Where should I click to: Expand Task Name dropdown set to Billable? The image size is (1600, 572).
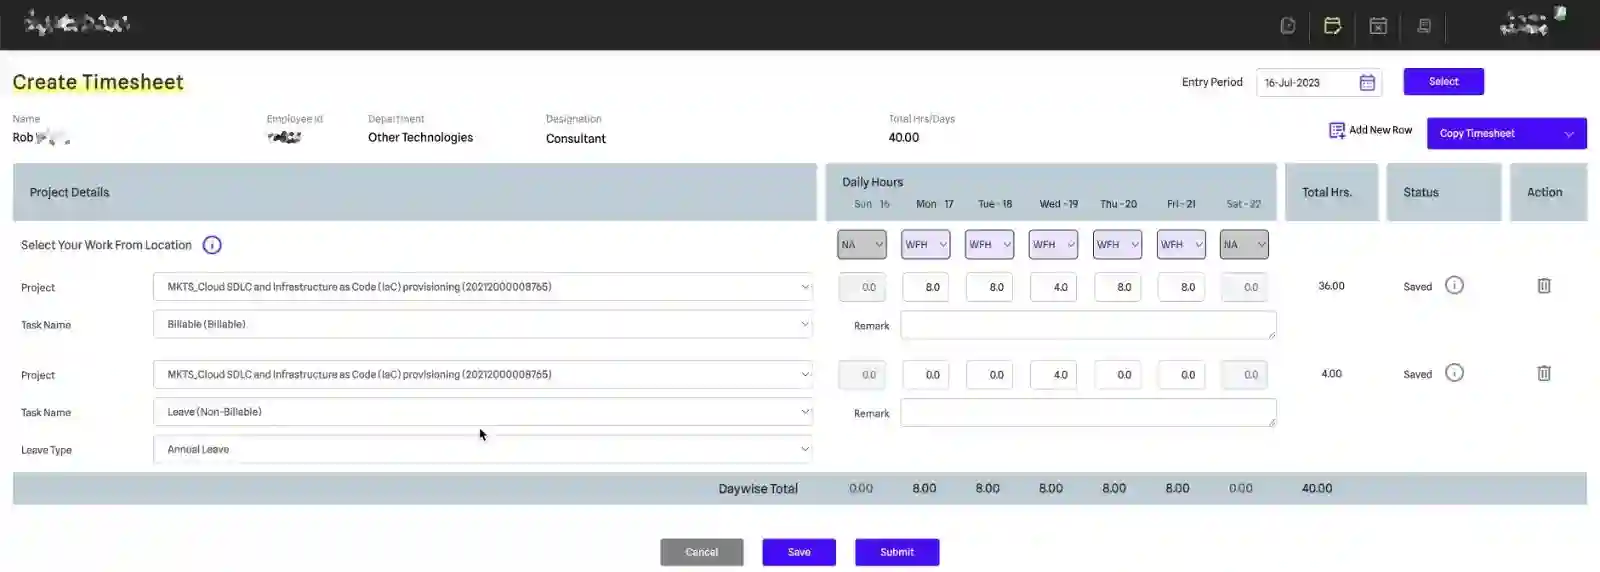tap(483, 325)
